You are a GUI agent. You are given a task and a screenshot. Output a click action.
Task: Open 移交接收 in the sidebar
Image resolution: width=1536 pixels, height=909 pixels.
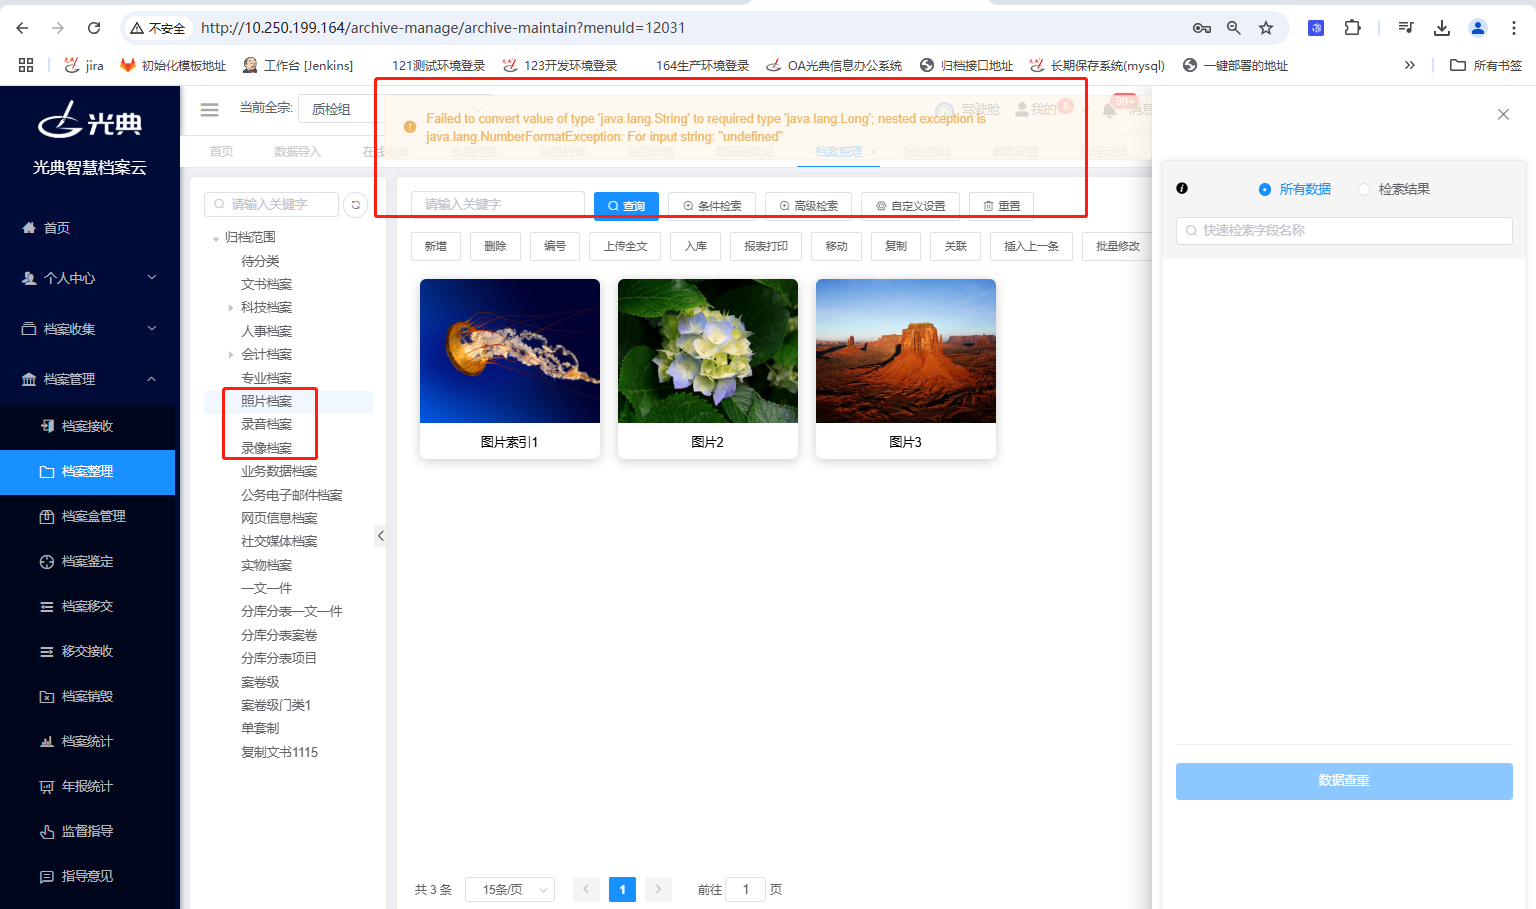pos(87,651)
